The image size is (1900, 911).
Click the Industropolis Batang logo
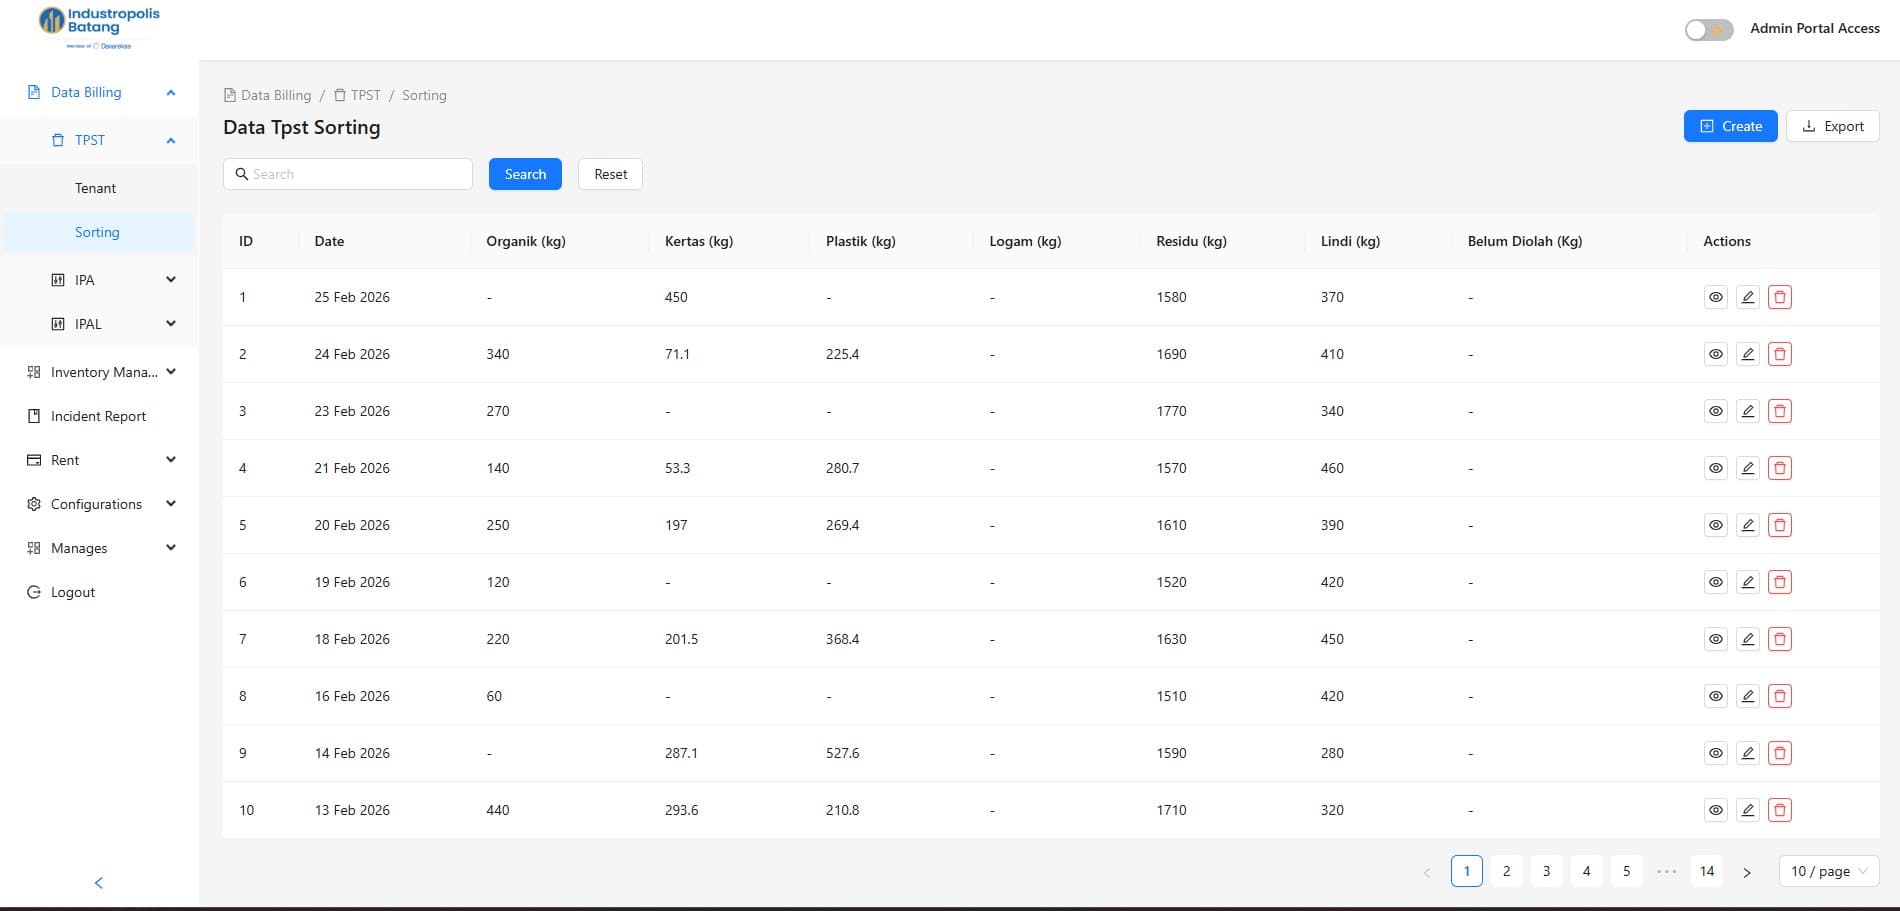click(x=98, y=28)
